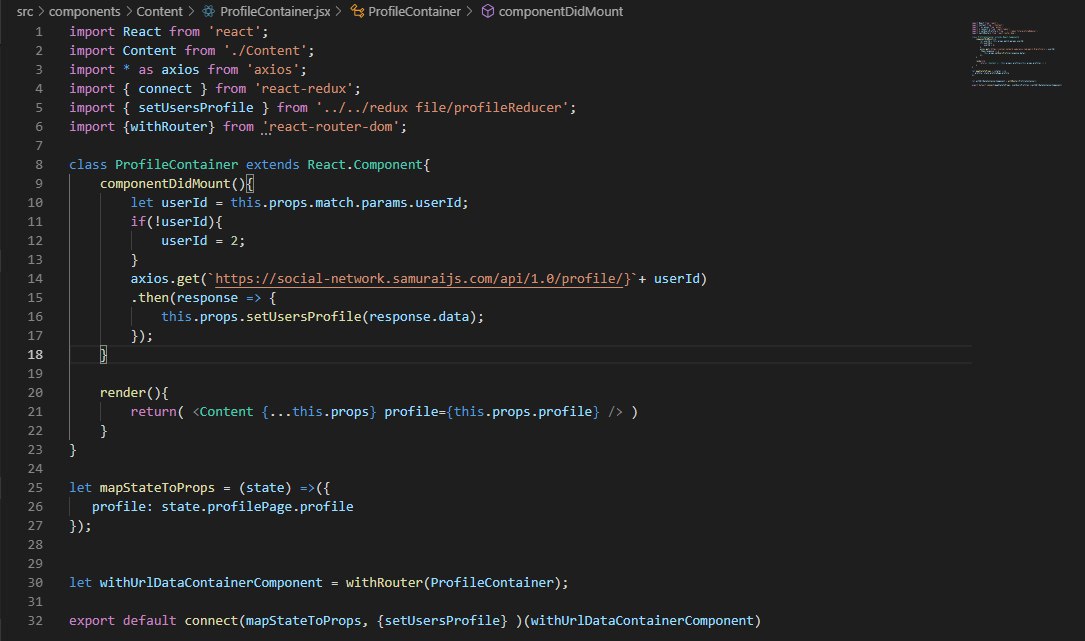
Task: Select the 'Content' breadcrumb folder
Action: [x=159, y=11]
